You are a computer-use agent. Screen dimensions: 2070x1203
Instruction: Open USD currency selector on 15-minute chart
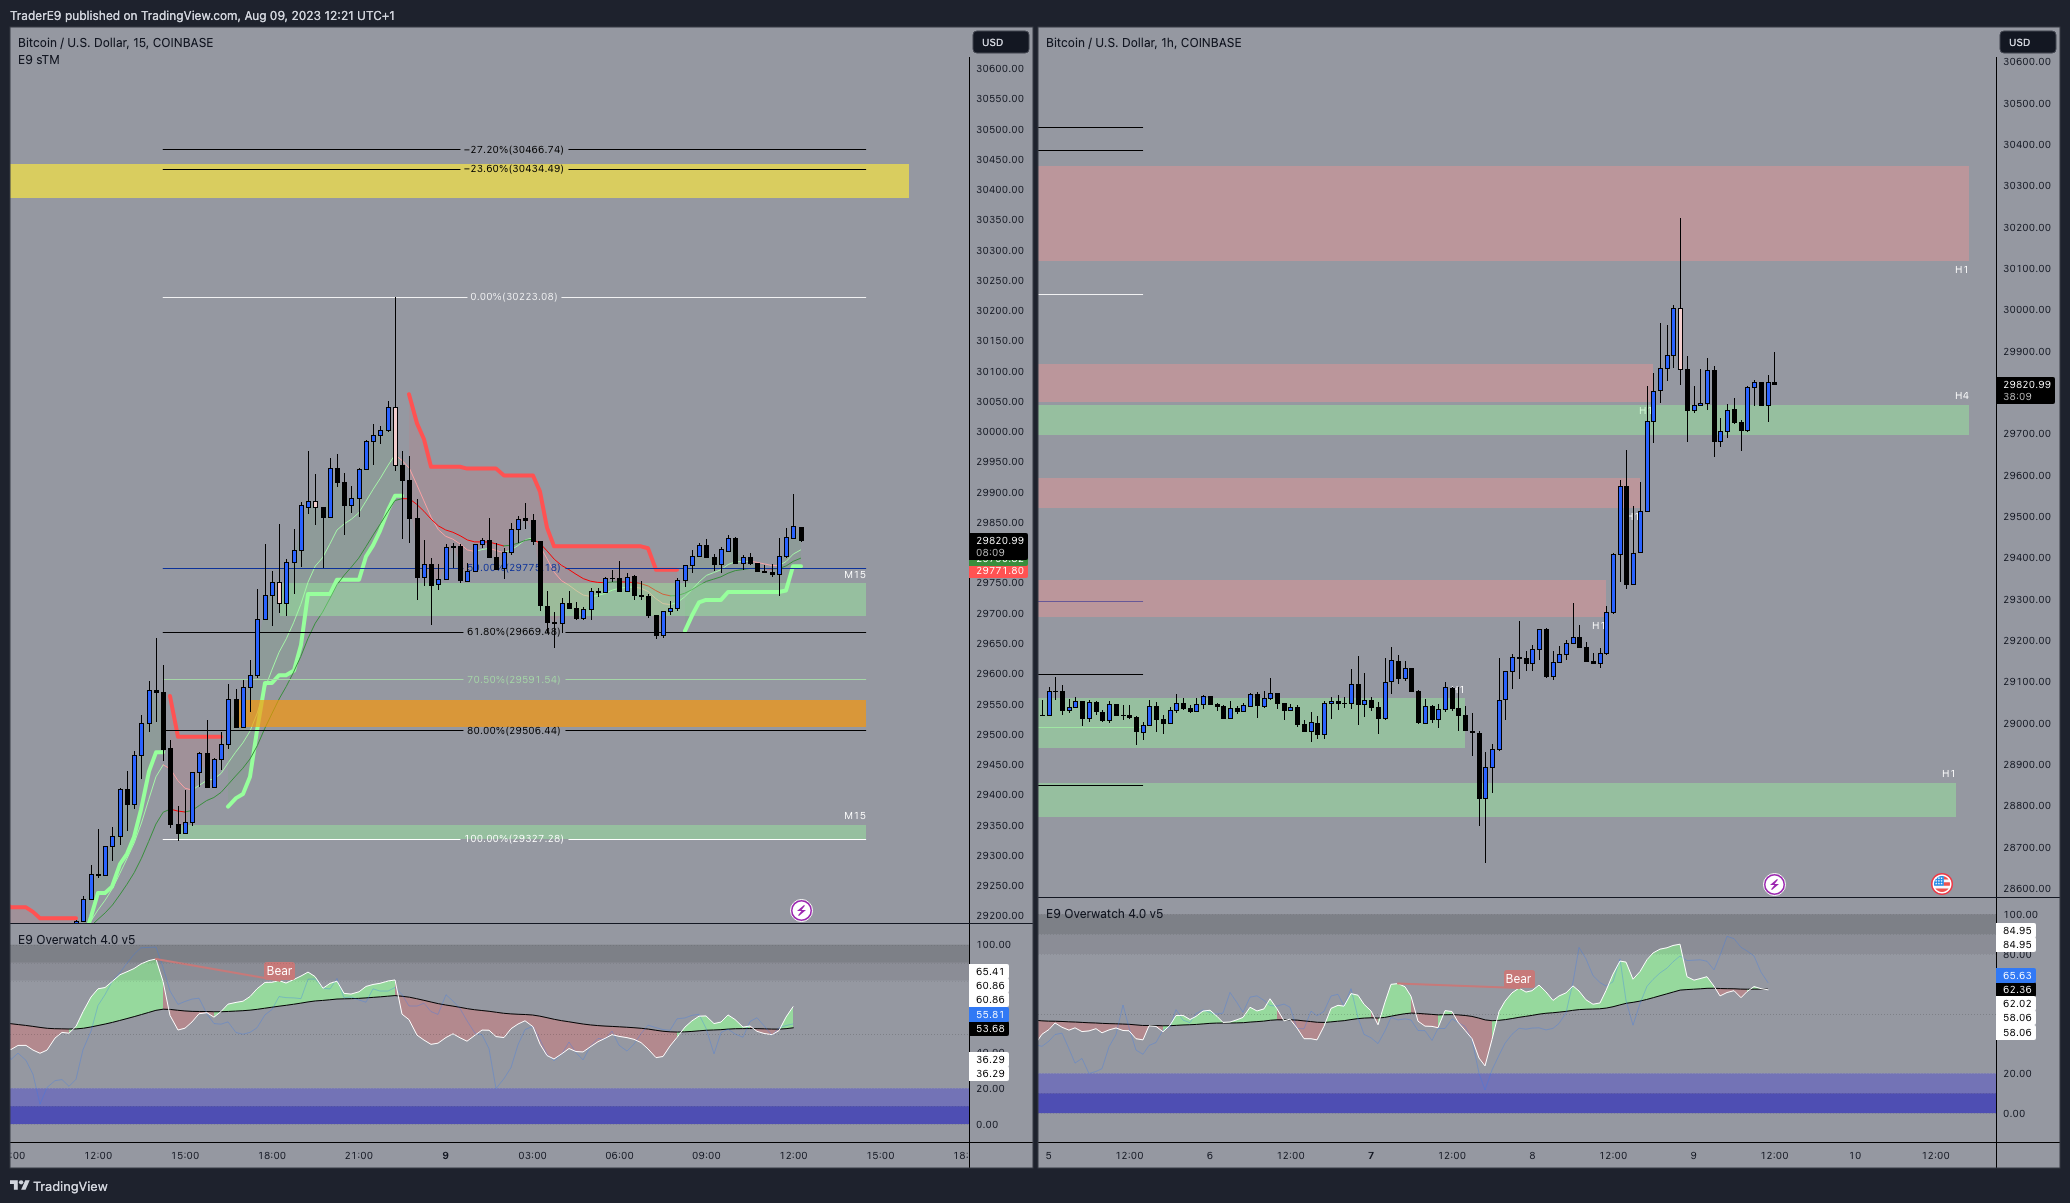(1000, 42)
